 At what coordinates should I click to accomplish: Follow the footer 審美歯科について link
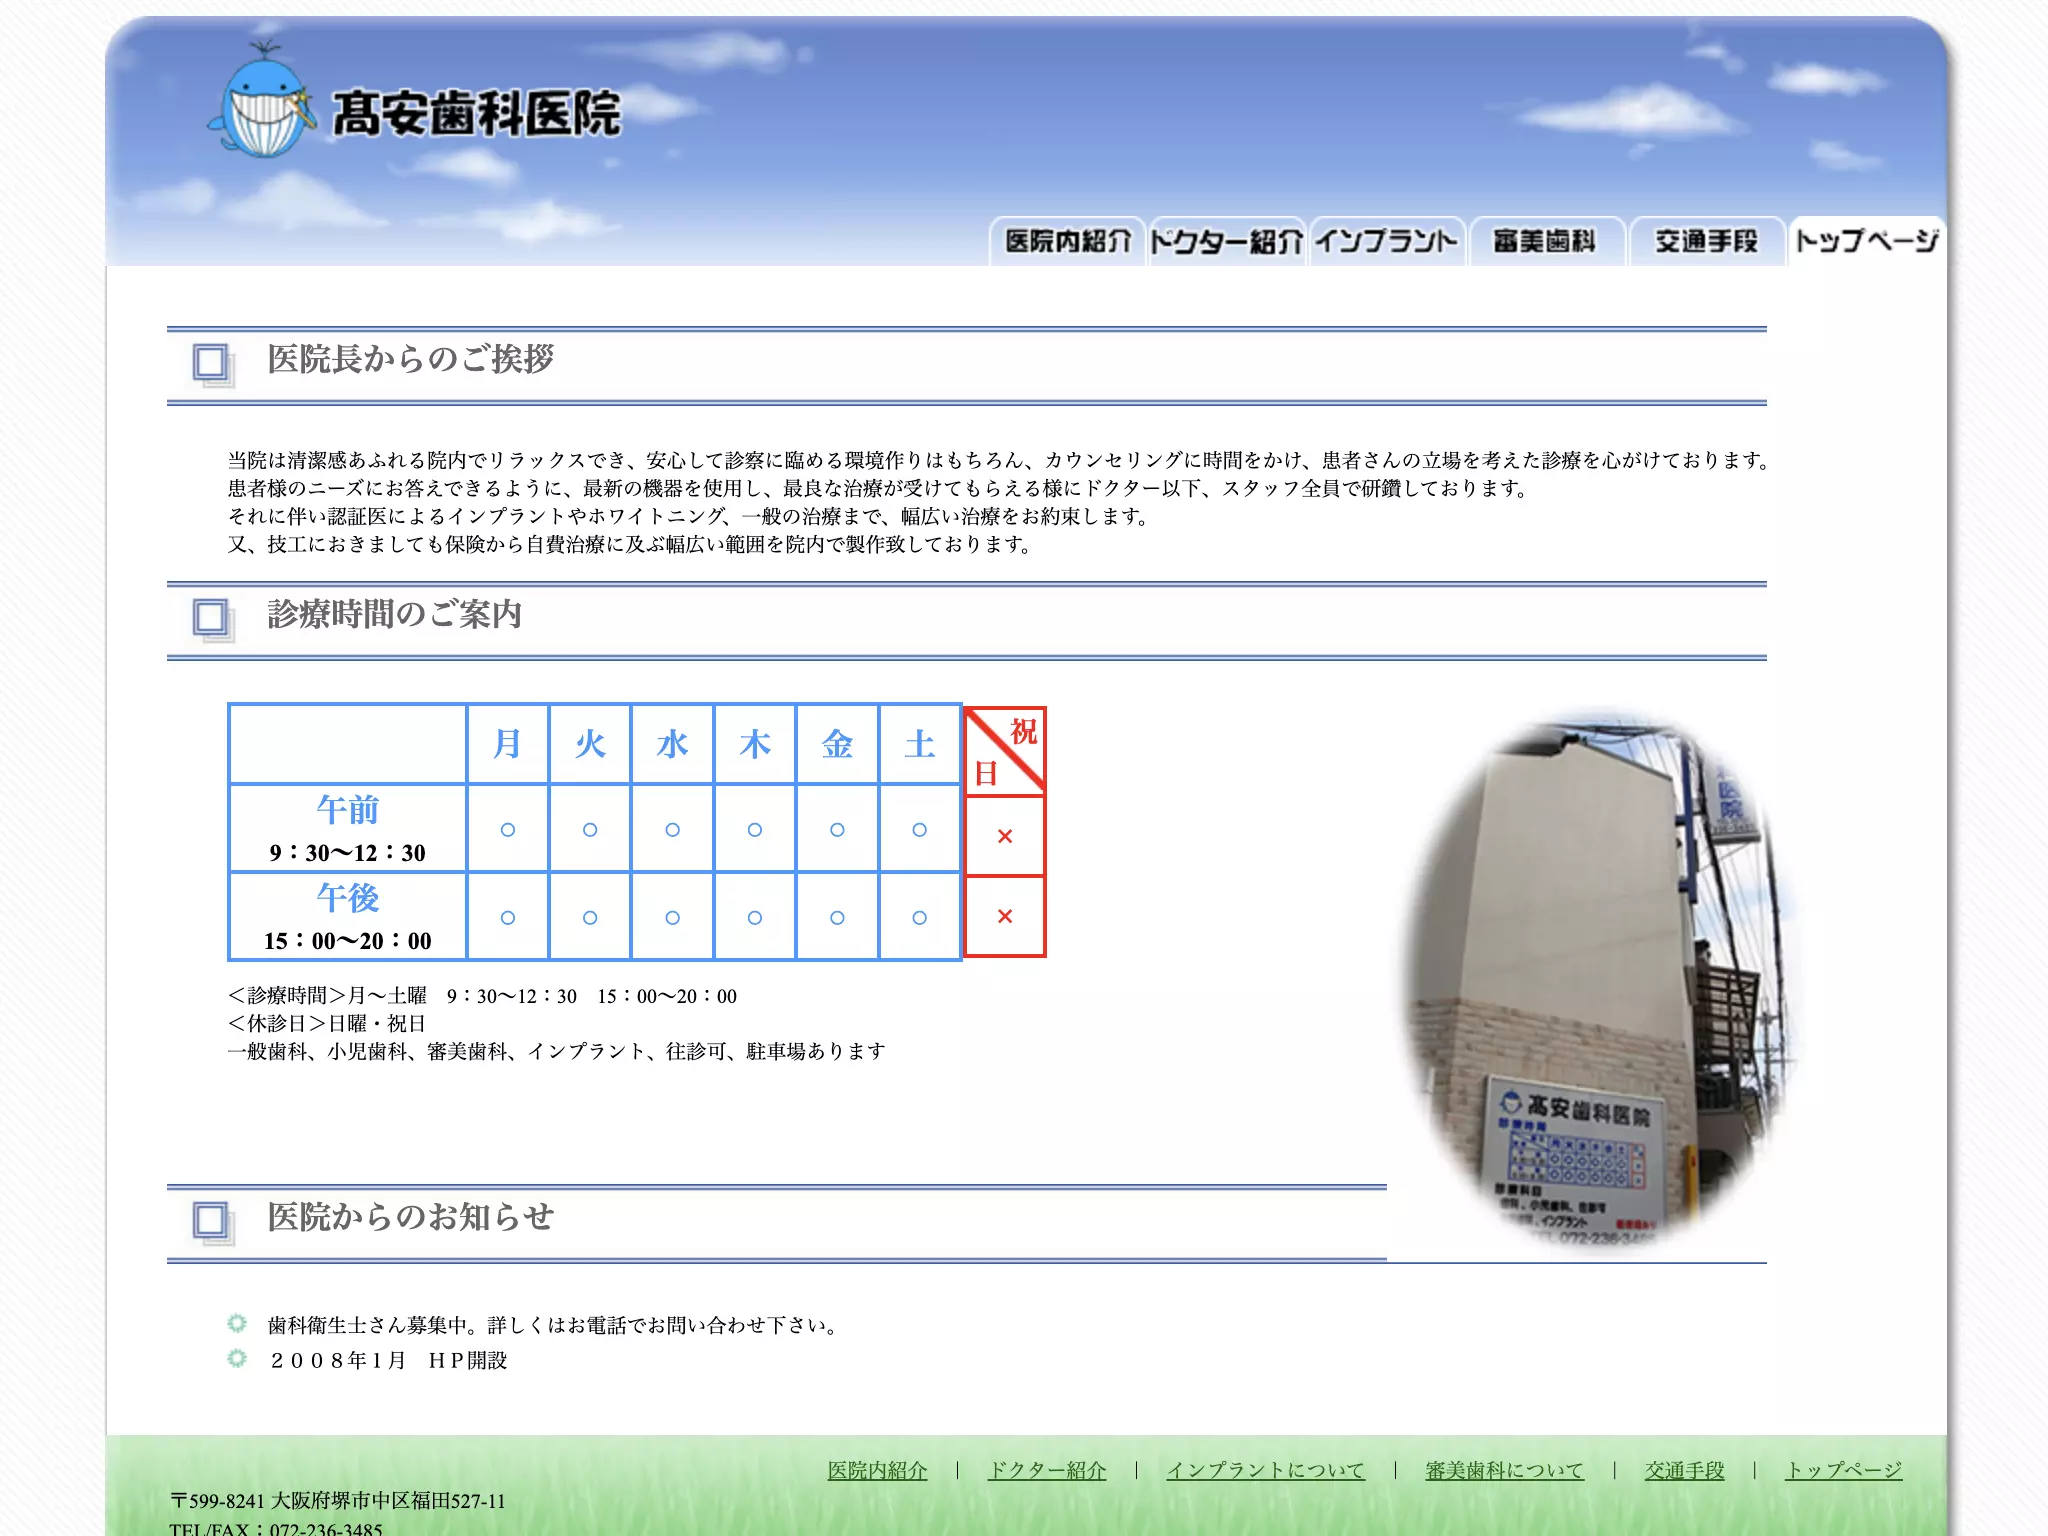pyautogui.click(x=1505, y=1470)
